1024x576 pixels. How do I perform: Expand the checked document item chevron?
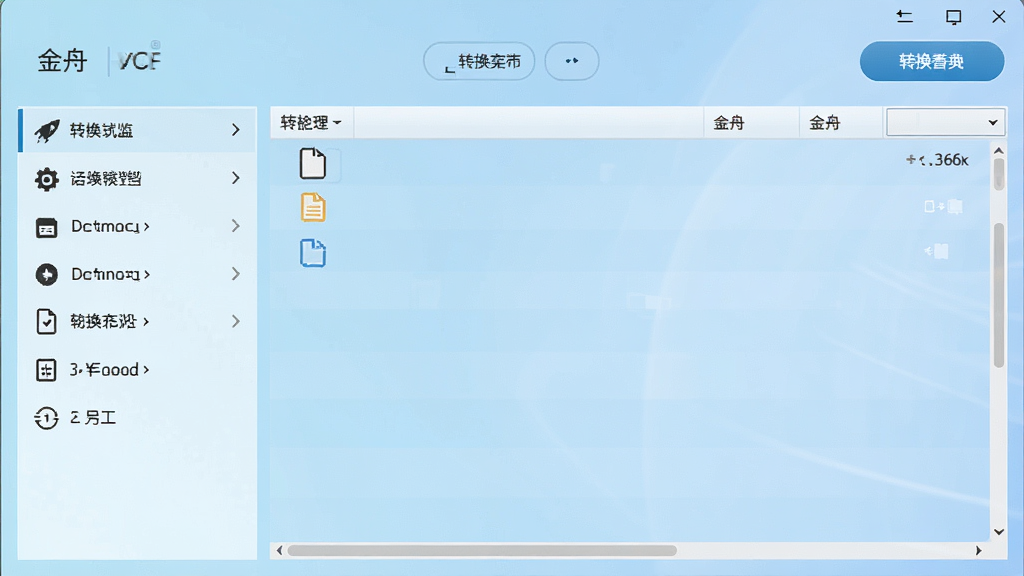point(236,321)
